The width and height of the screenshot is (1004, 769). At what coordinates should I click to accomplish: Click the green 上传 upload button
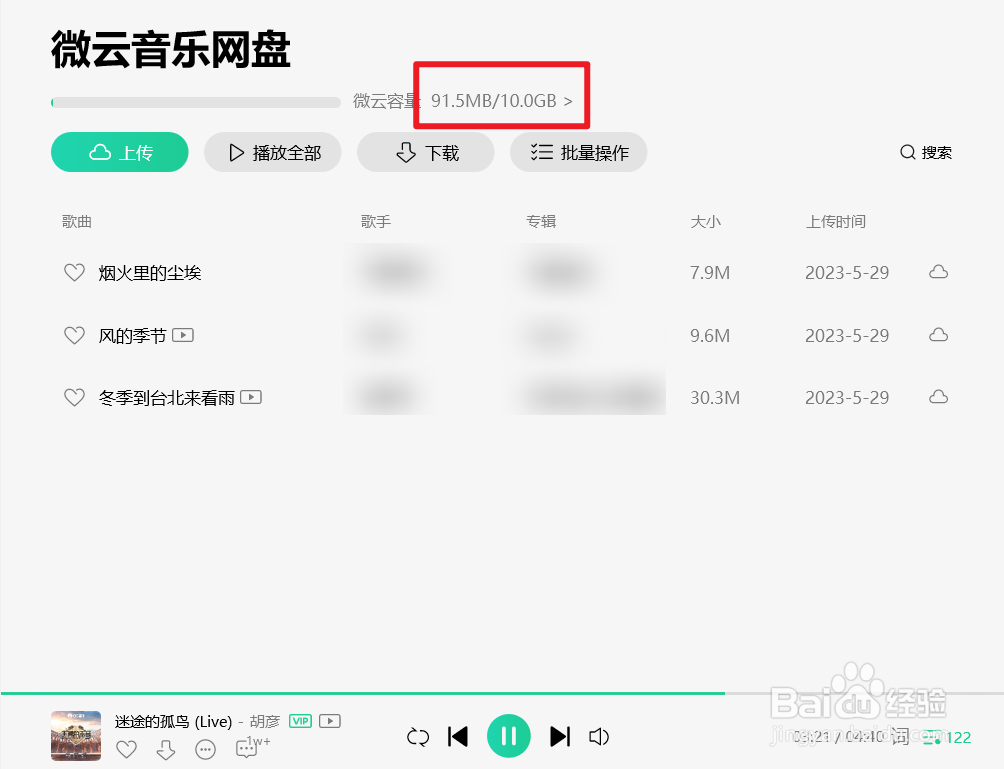pos(120,152)
